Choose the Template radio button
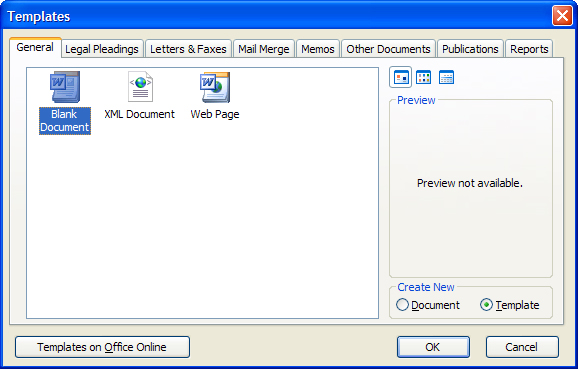 point(486,305)
